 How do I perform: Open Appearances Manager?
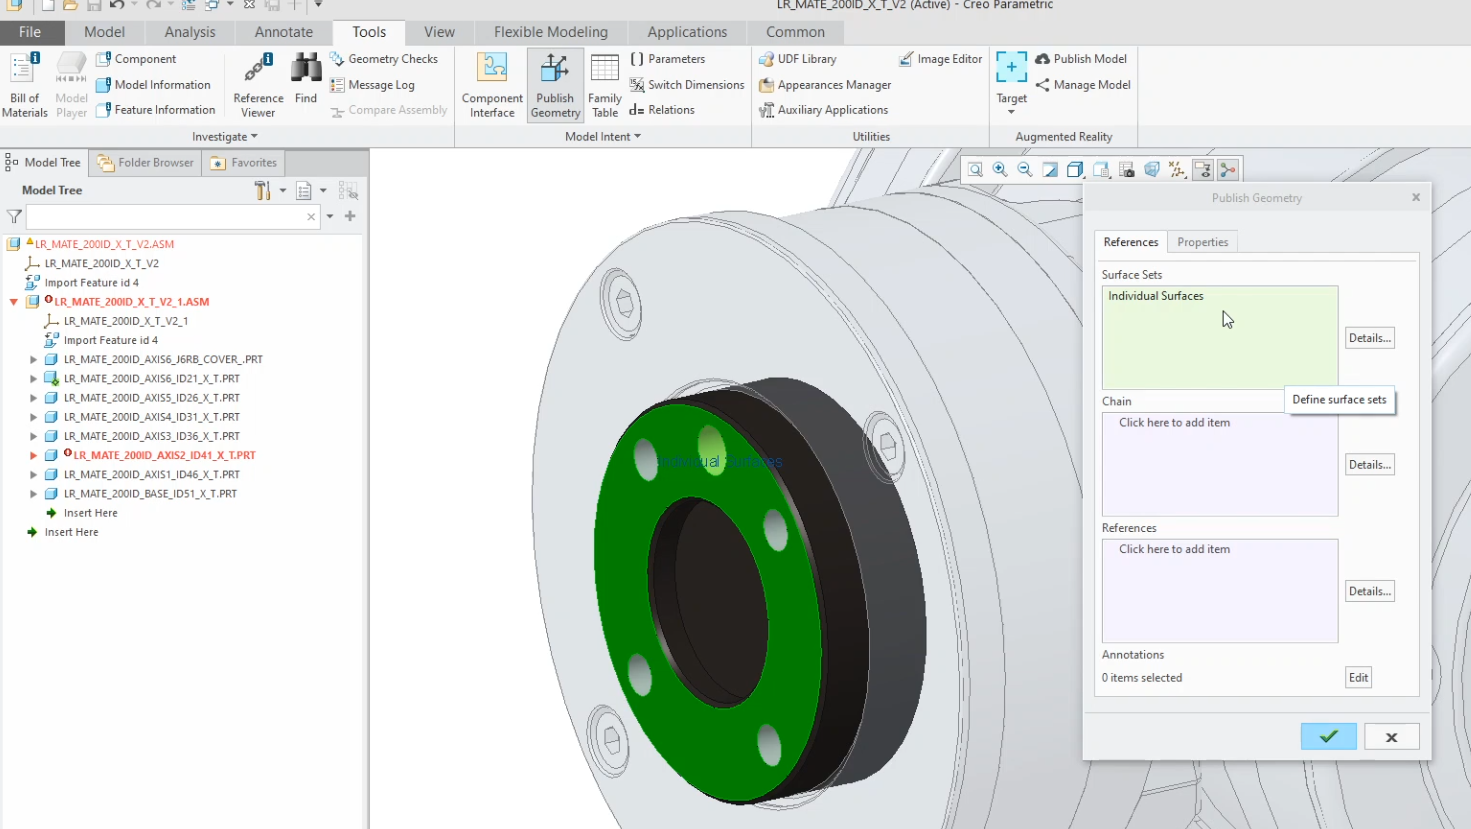tap(825, 85)
